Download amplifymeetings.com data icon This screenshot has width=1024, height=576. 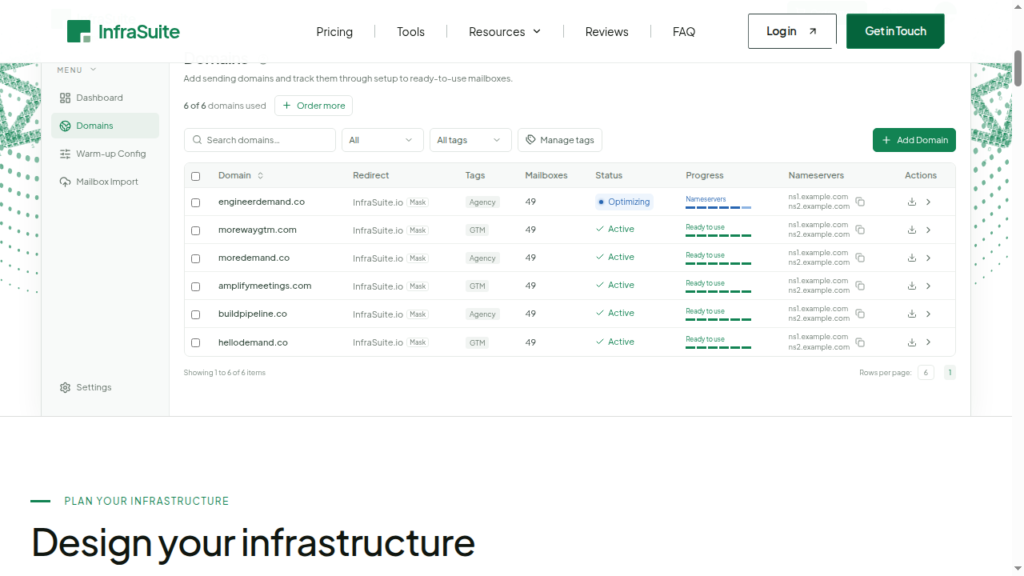[x=912, y=286]
